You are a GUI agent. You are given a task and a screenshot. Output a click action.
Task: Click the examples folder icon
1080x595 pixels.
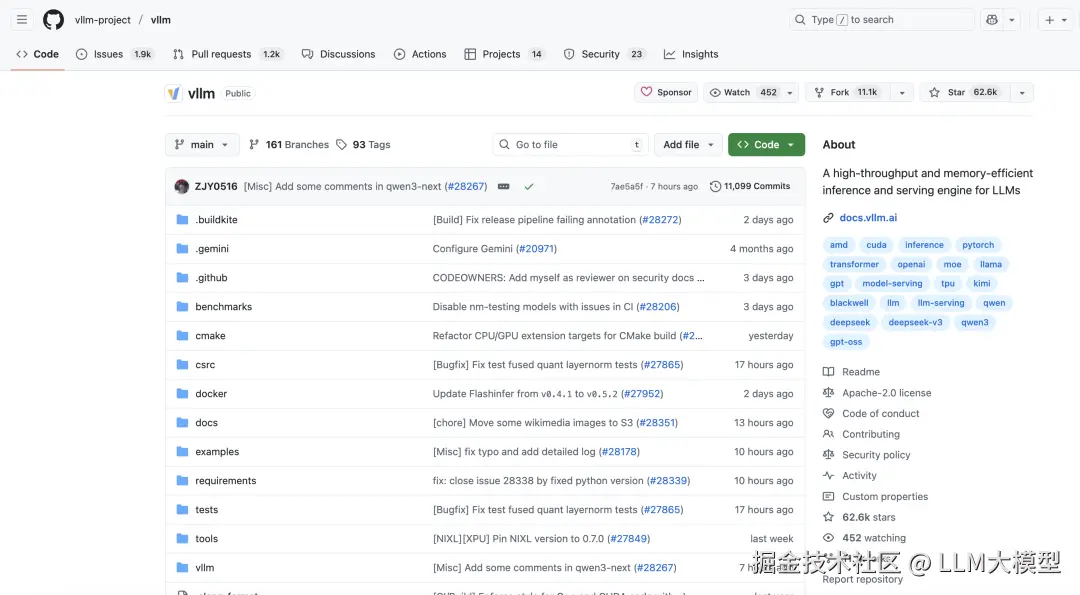tap(182, 452)
